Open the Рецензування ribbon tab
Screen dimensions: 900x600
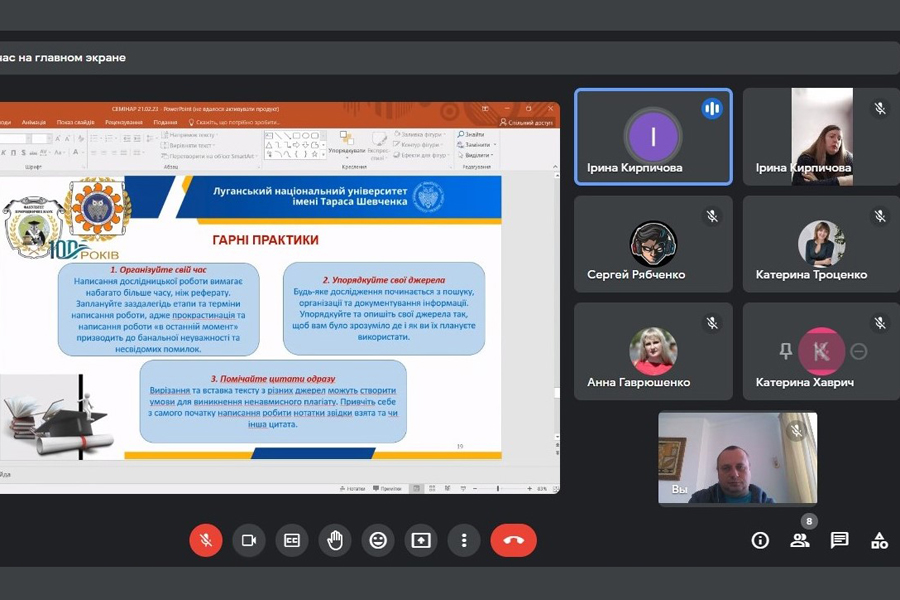coord(124,122)
